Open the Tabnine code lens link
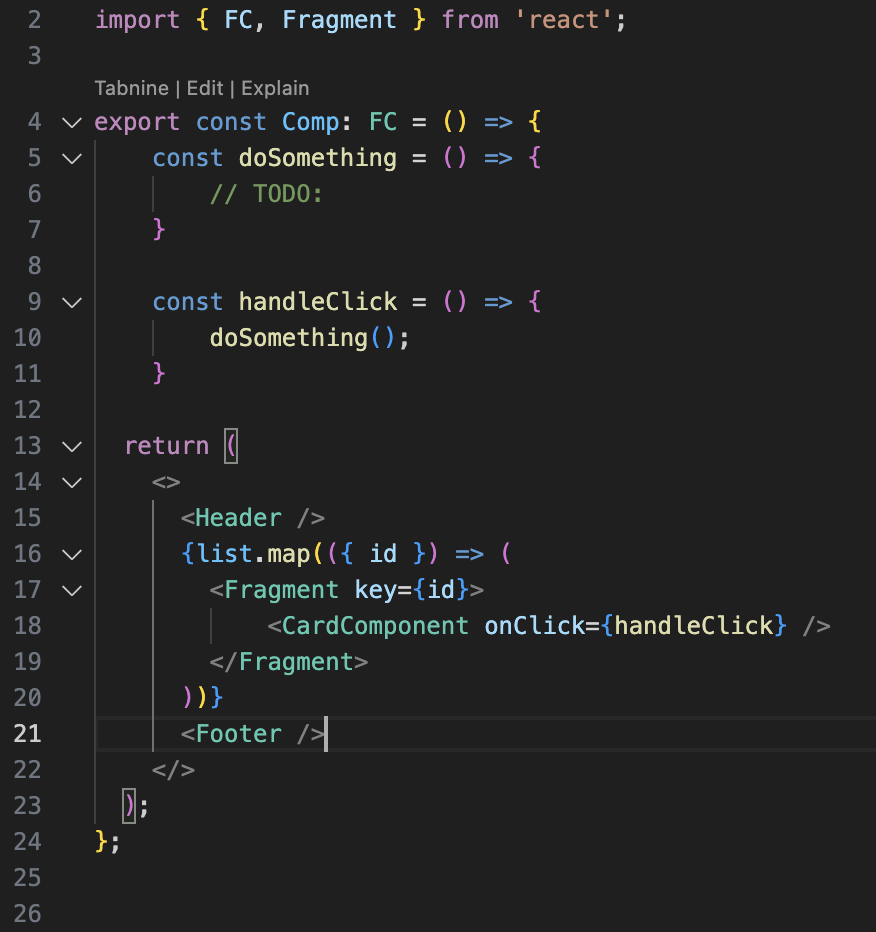 pyautogui.click(x=131, y=89)
